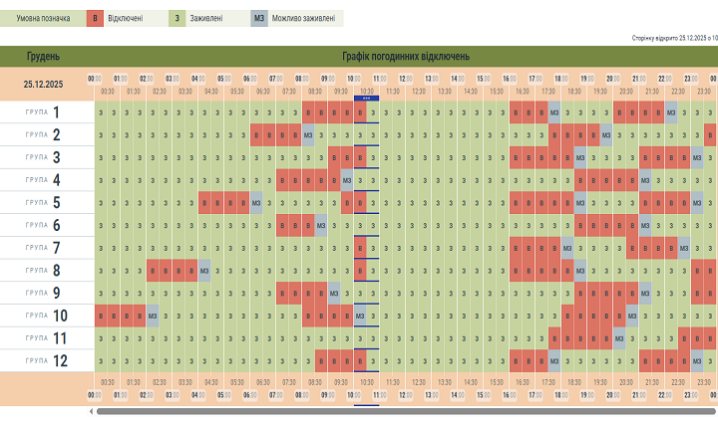Image resolution: width=718 pixels, height=428 pixels.
Task: Click the date cell '25.12.2025'
Action: point(43,84)
